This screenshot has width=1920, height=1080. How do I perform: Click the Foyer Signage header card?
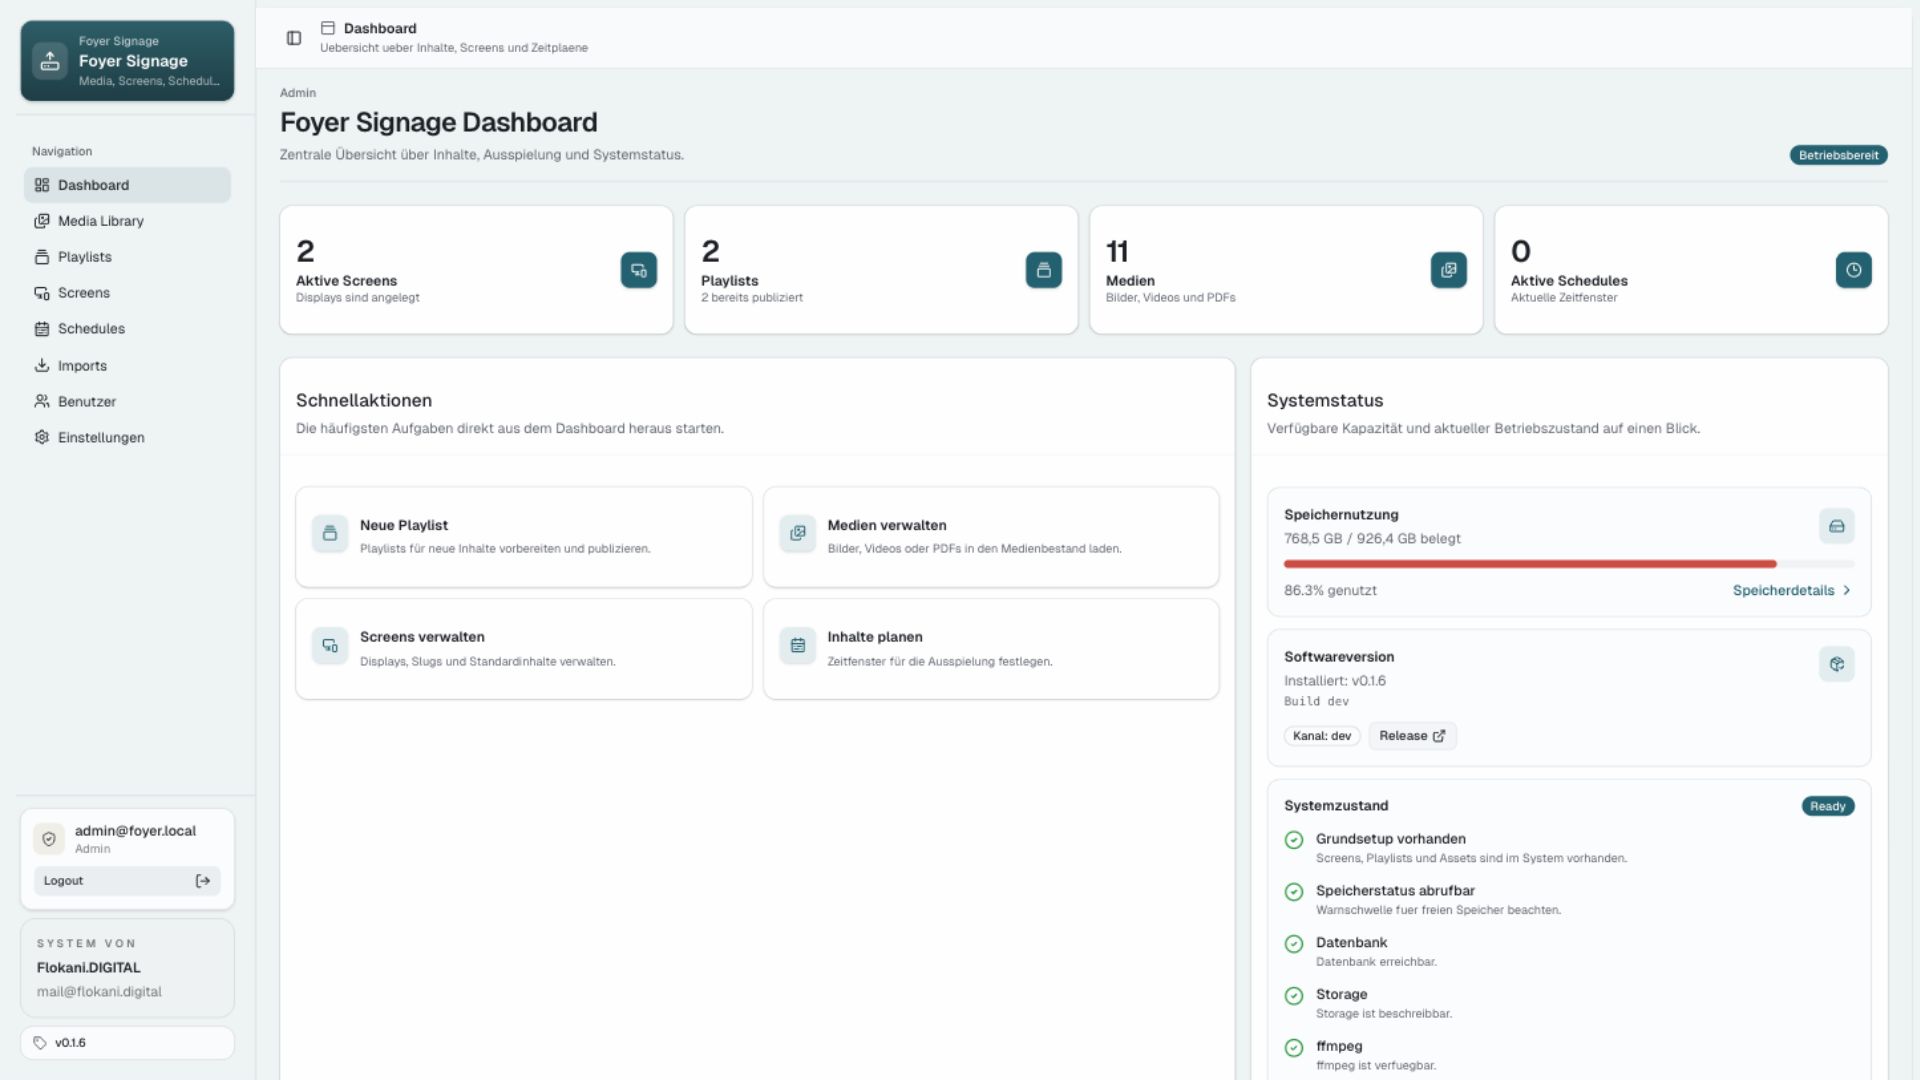pos(127,61)
